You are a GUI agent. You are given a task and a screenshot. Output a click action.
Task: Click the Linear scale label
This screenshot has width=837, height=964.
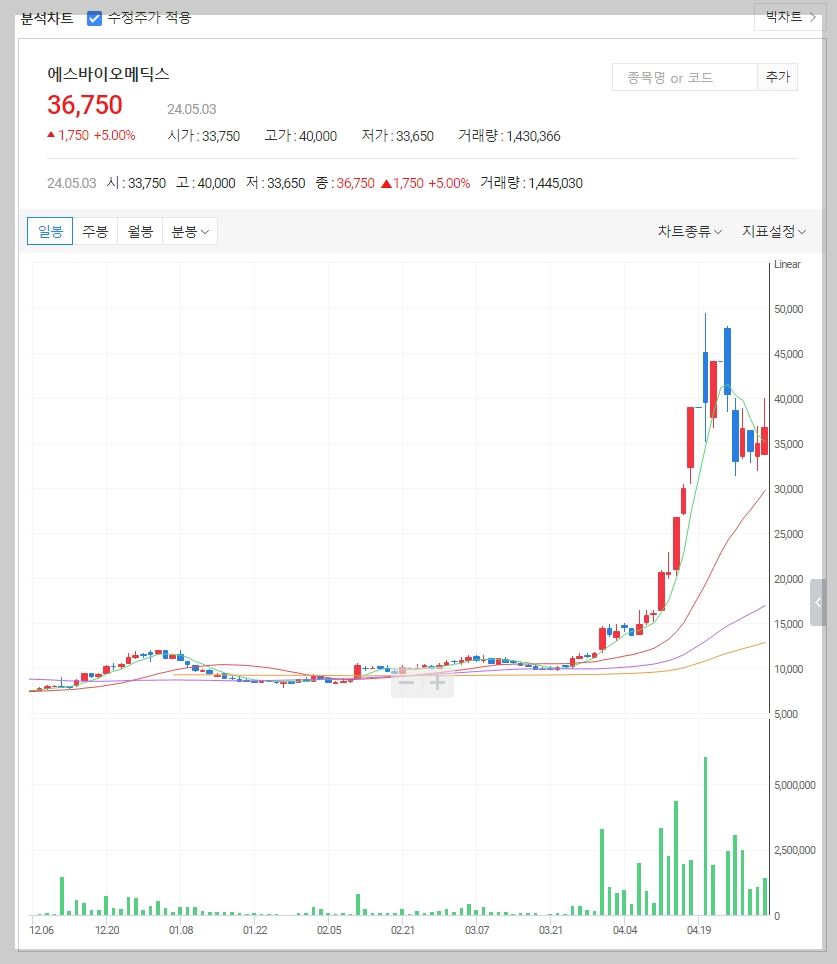point(787,264)
